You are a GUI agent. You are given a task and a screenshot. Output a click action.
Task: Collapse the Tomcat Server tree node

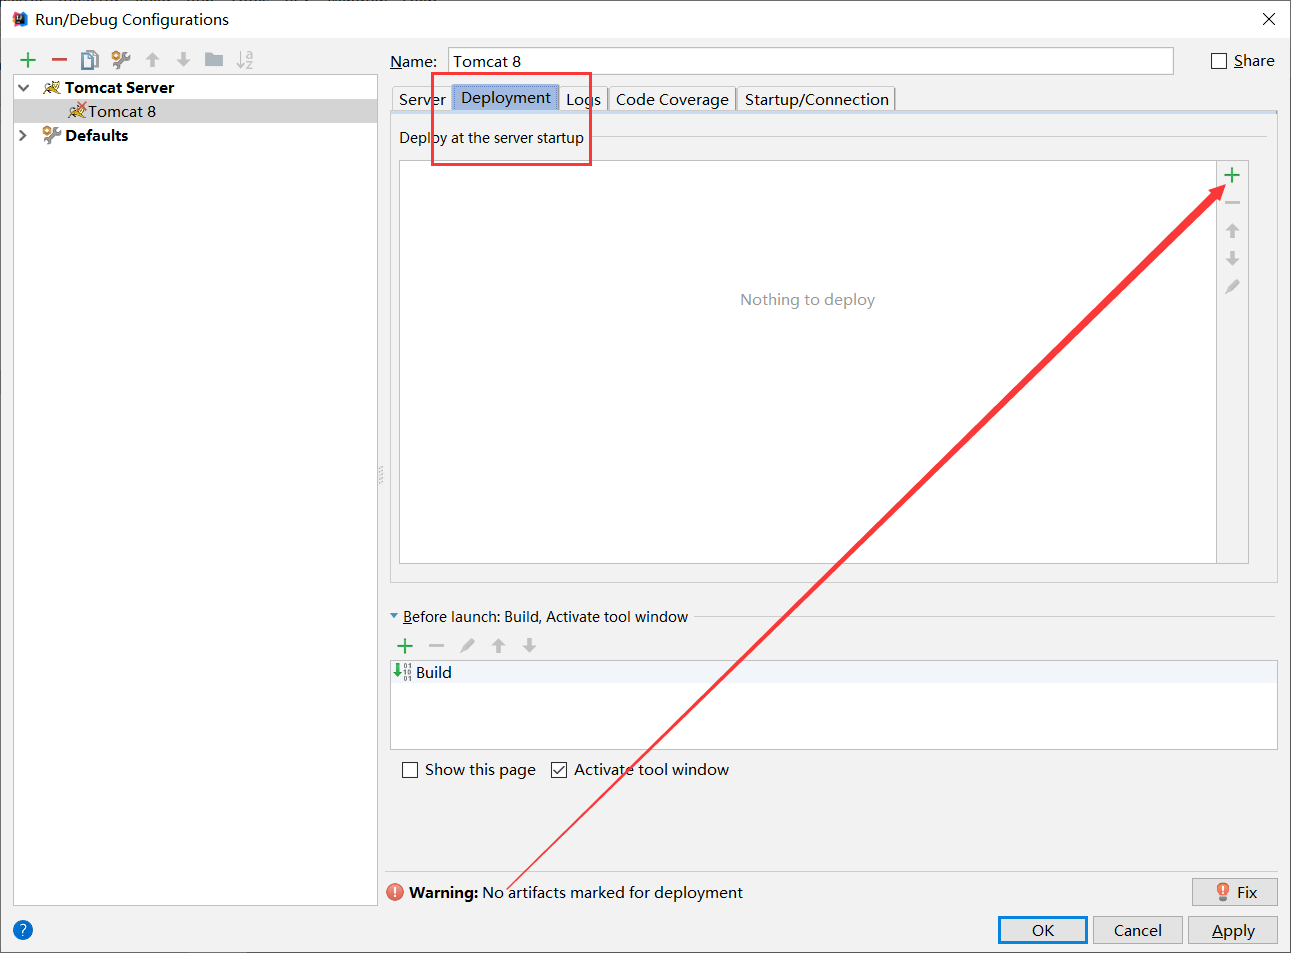(24, 88)
